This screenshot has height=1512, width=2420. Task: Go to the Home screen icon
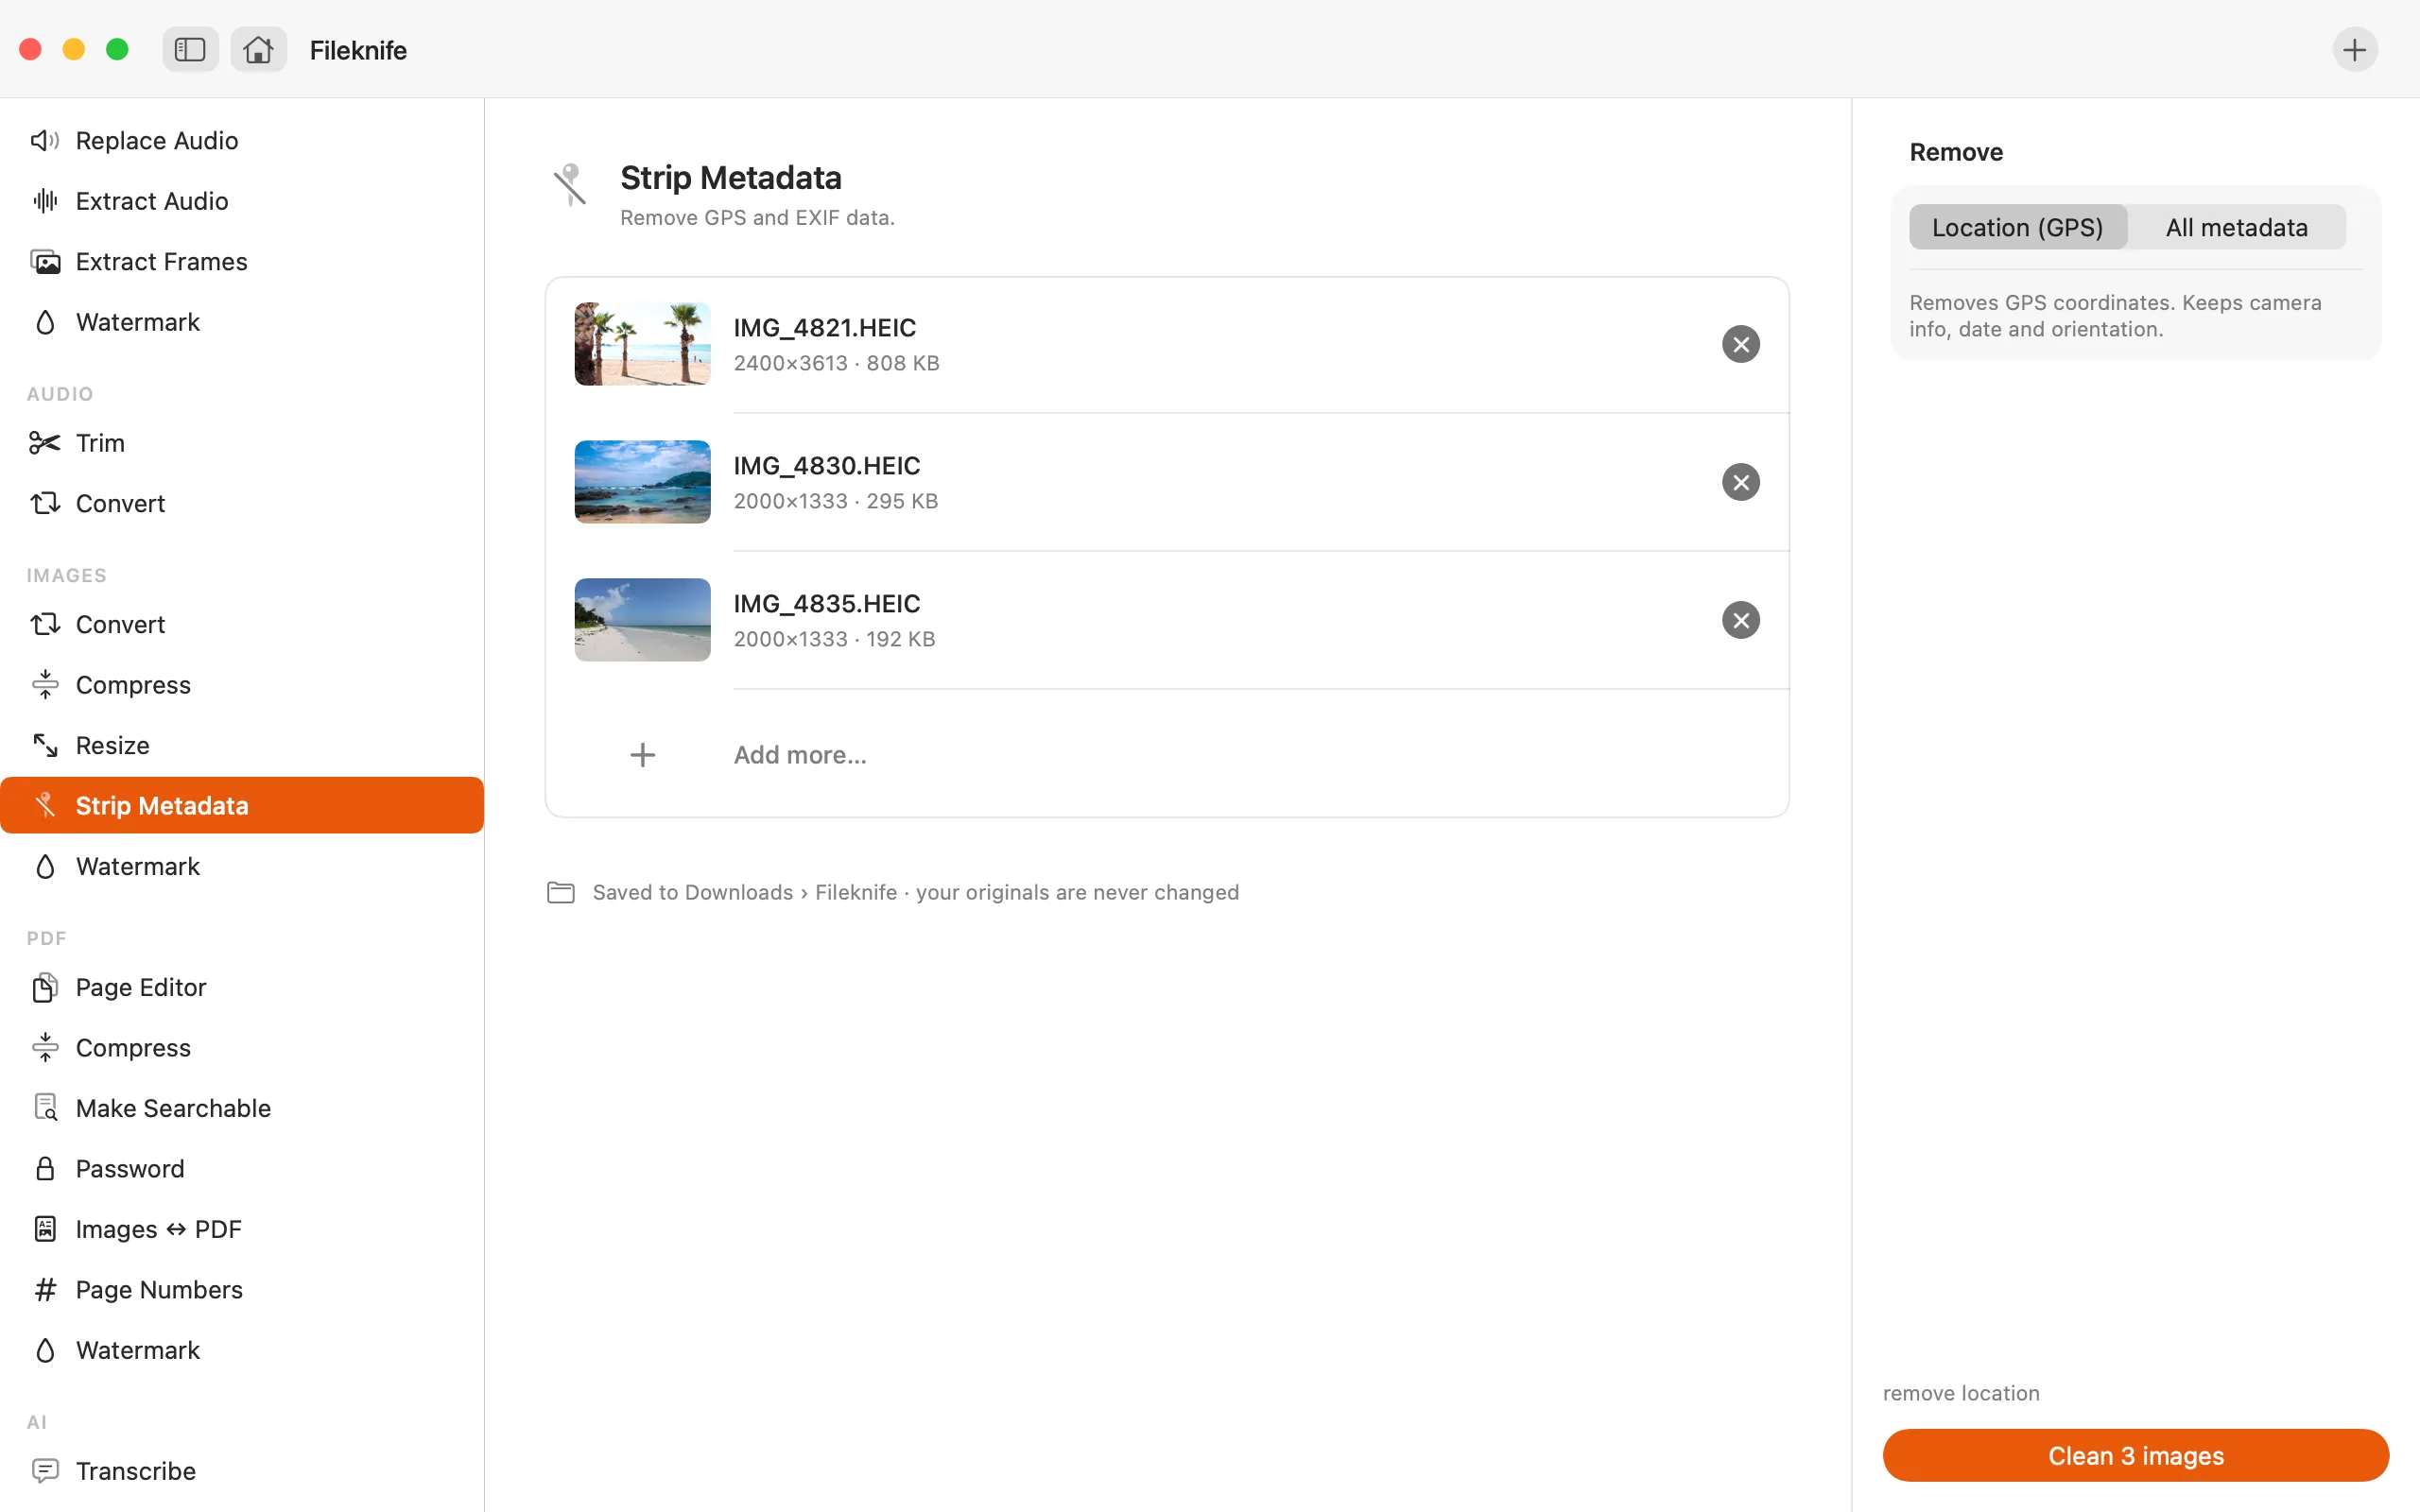tap(258, 49)
